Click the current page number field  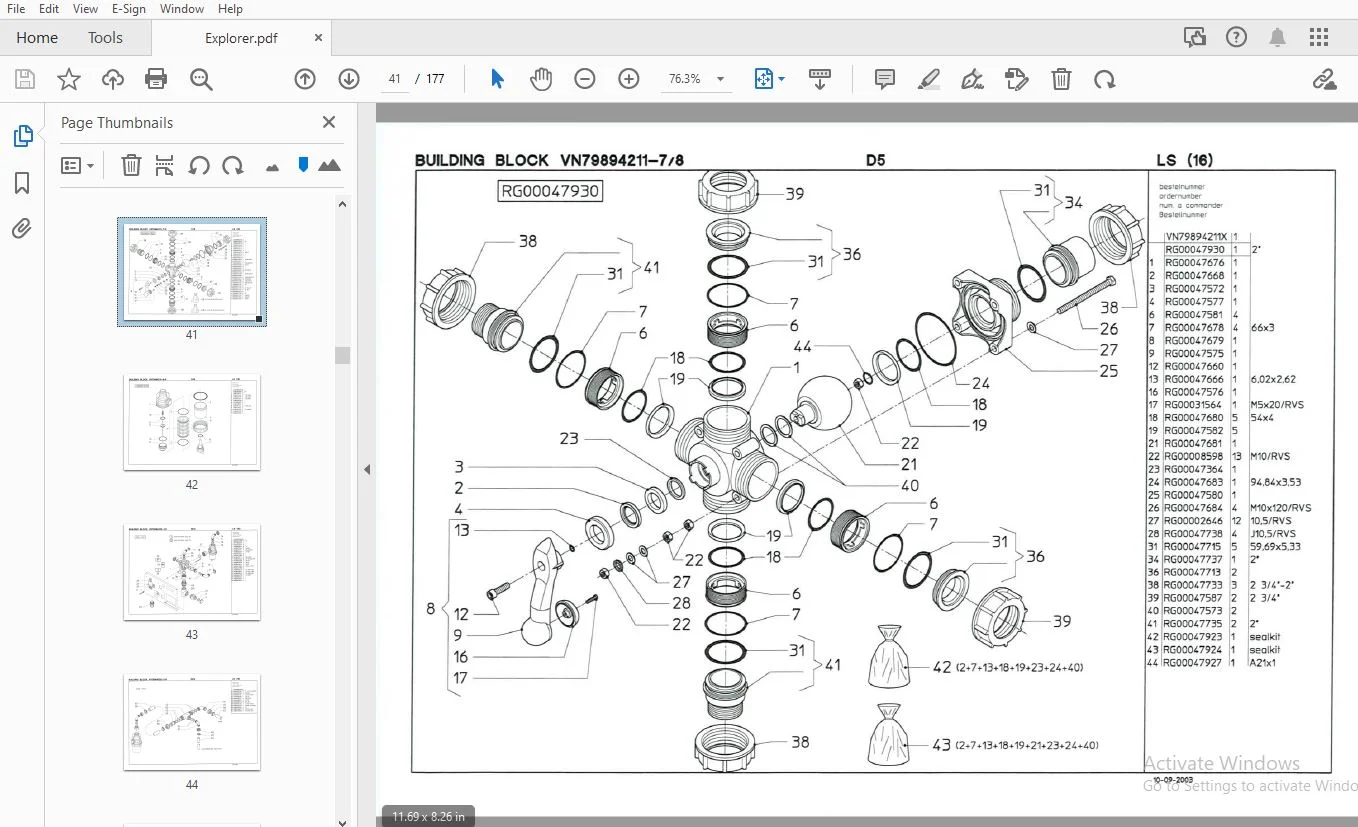click(394, 79)
